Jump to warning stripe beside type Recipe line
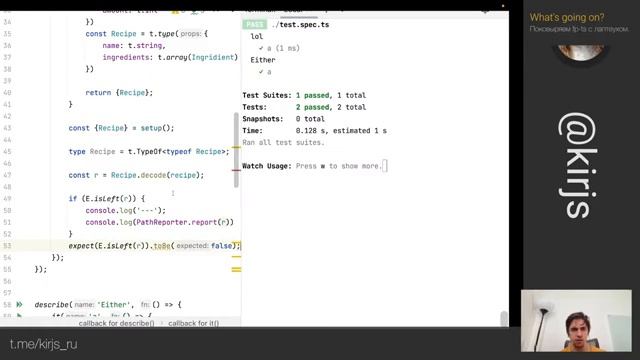 236,147
